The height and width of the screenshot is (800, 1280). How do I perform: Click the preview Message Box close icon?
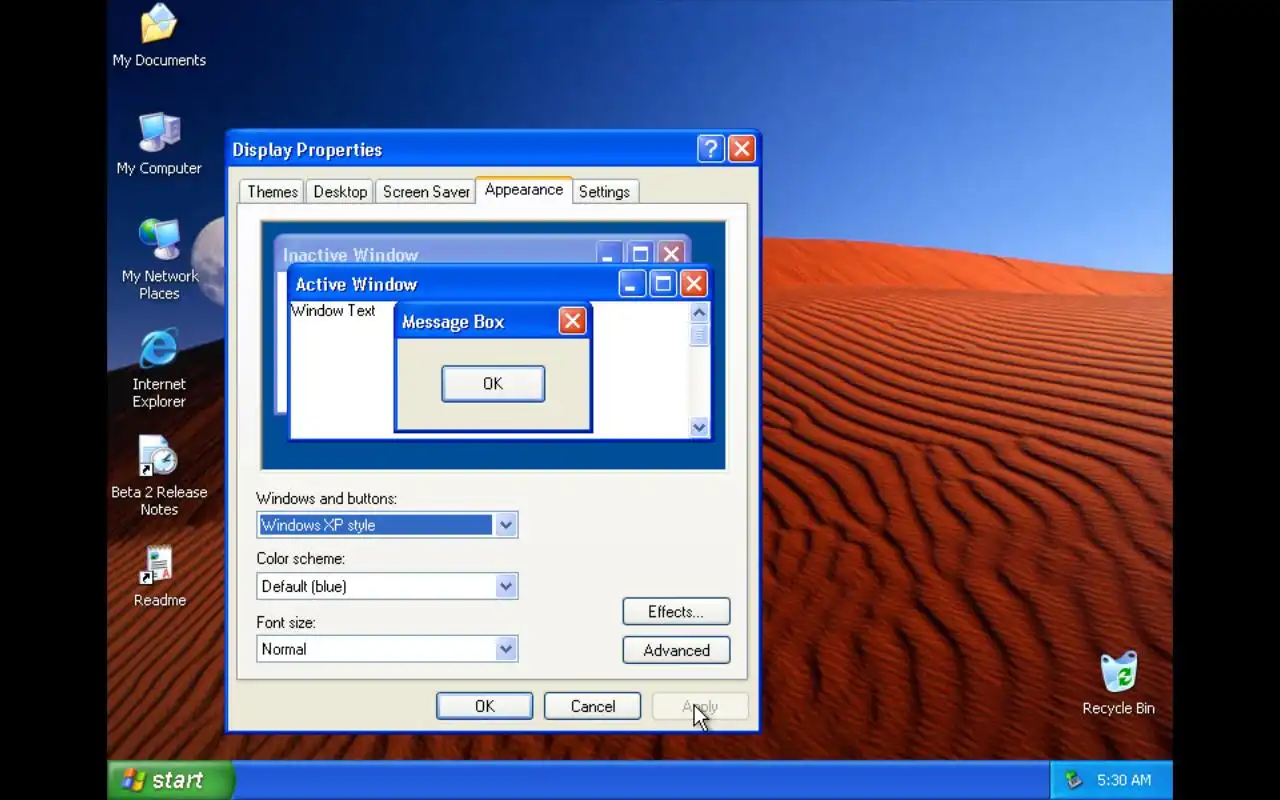click(572, 320)
